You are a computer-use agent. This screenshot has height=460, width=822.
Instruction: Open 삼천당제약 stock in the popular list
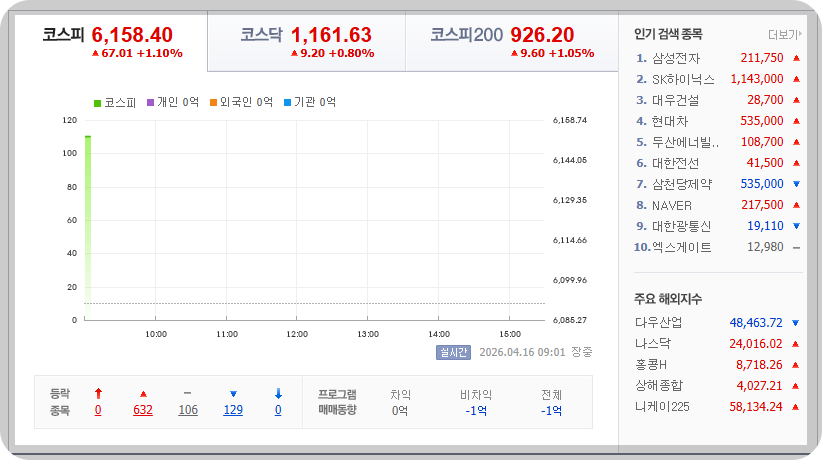682,184
